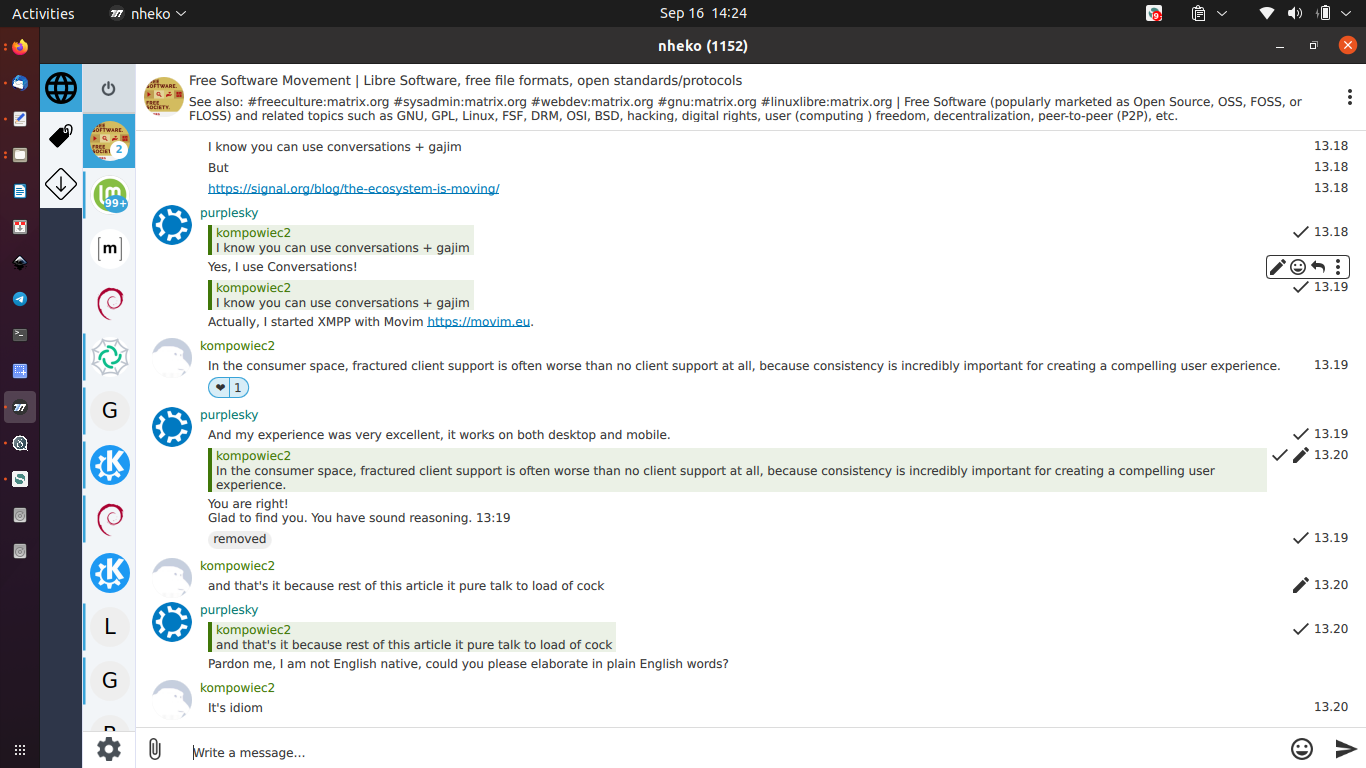Screen dimensions: 1366x768
Task: Launch Thunderbird from the dock
Action: 20,83
